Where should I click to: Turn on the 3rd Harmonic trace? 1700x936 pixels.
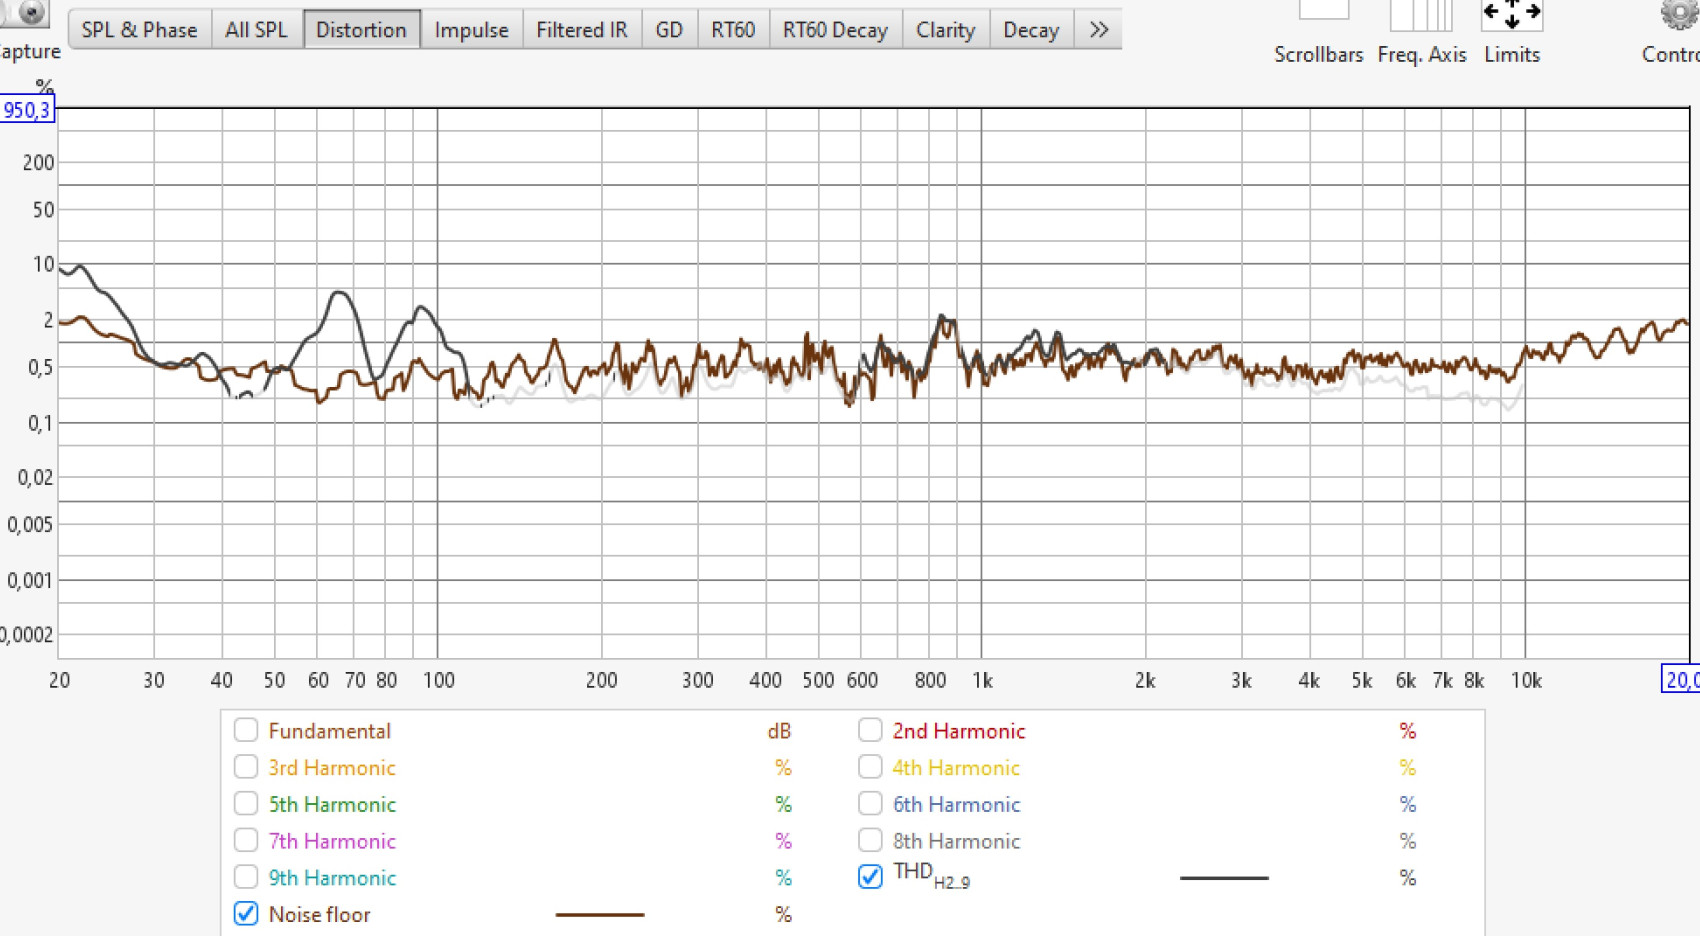pos(246,767)
